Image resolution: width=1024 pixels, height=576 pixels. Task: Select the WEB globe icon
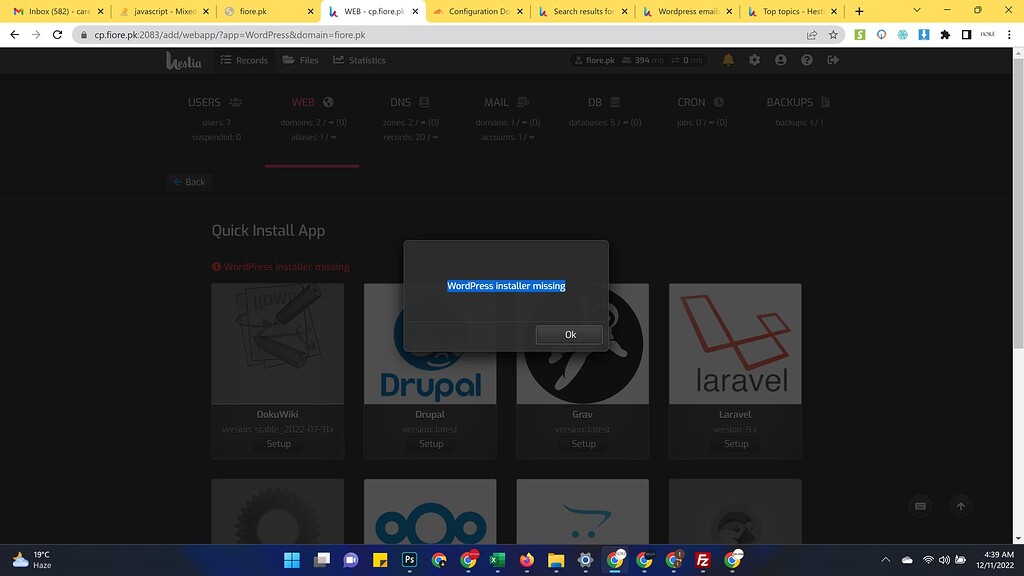[x=330, y=101]
